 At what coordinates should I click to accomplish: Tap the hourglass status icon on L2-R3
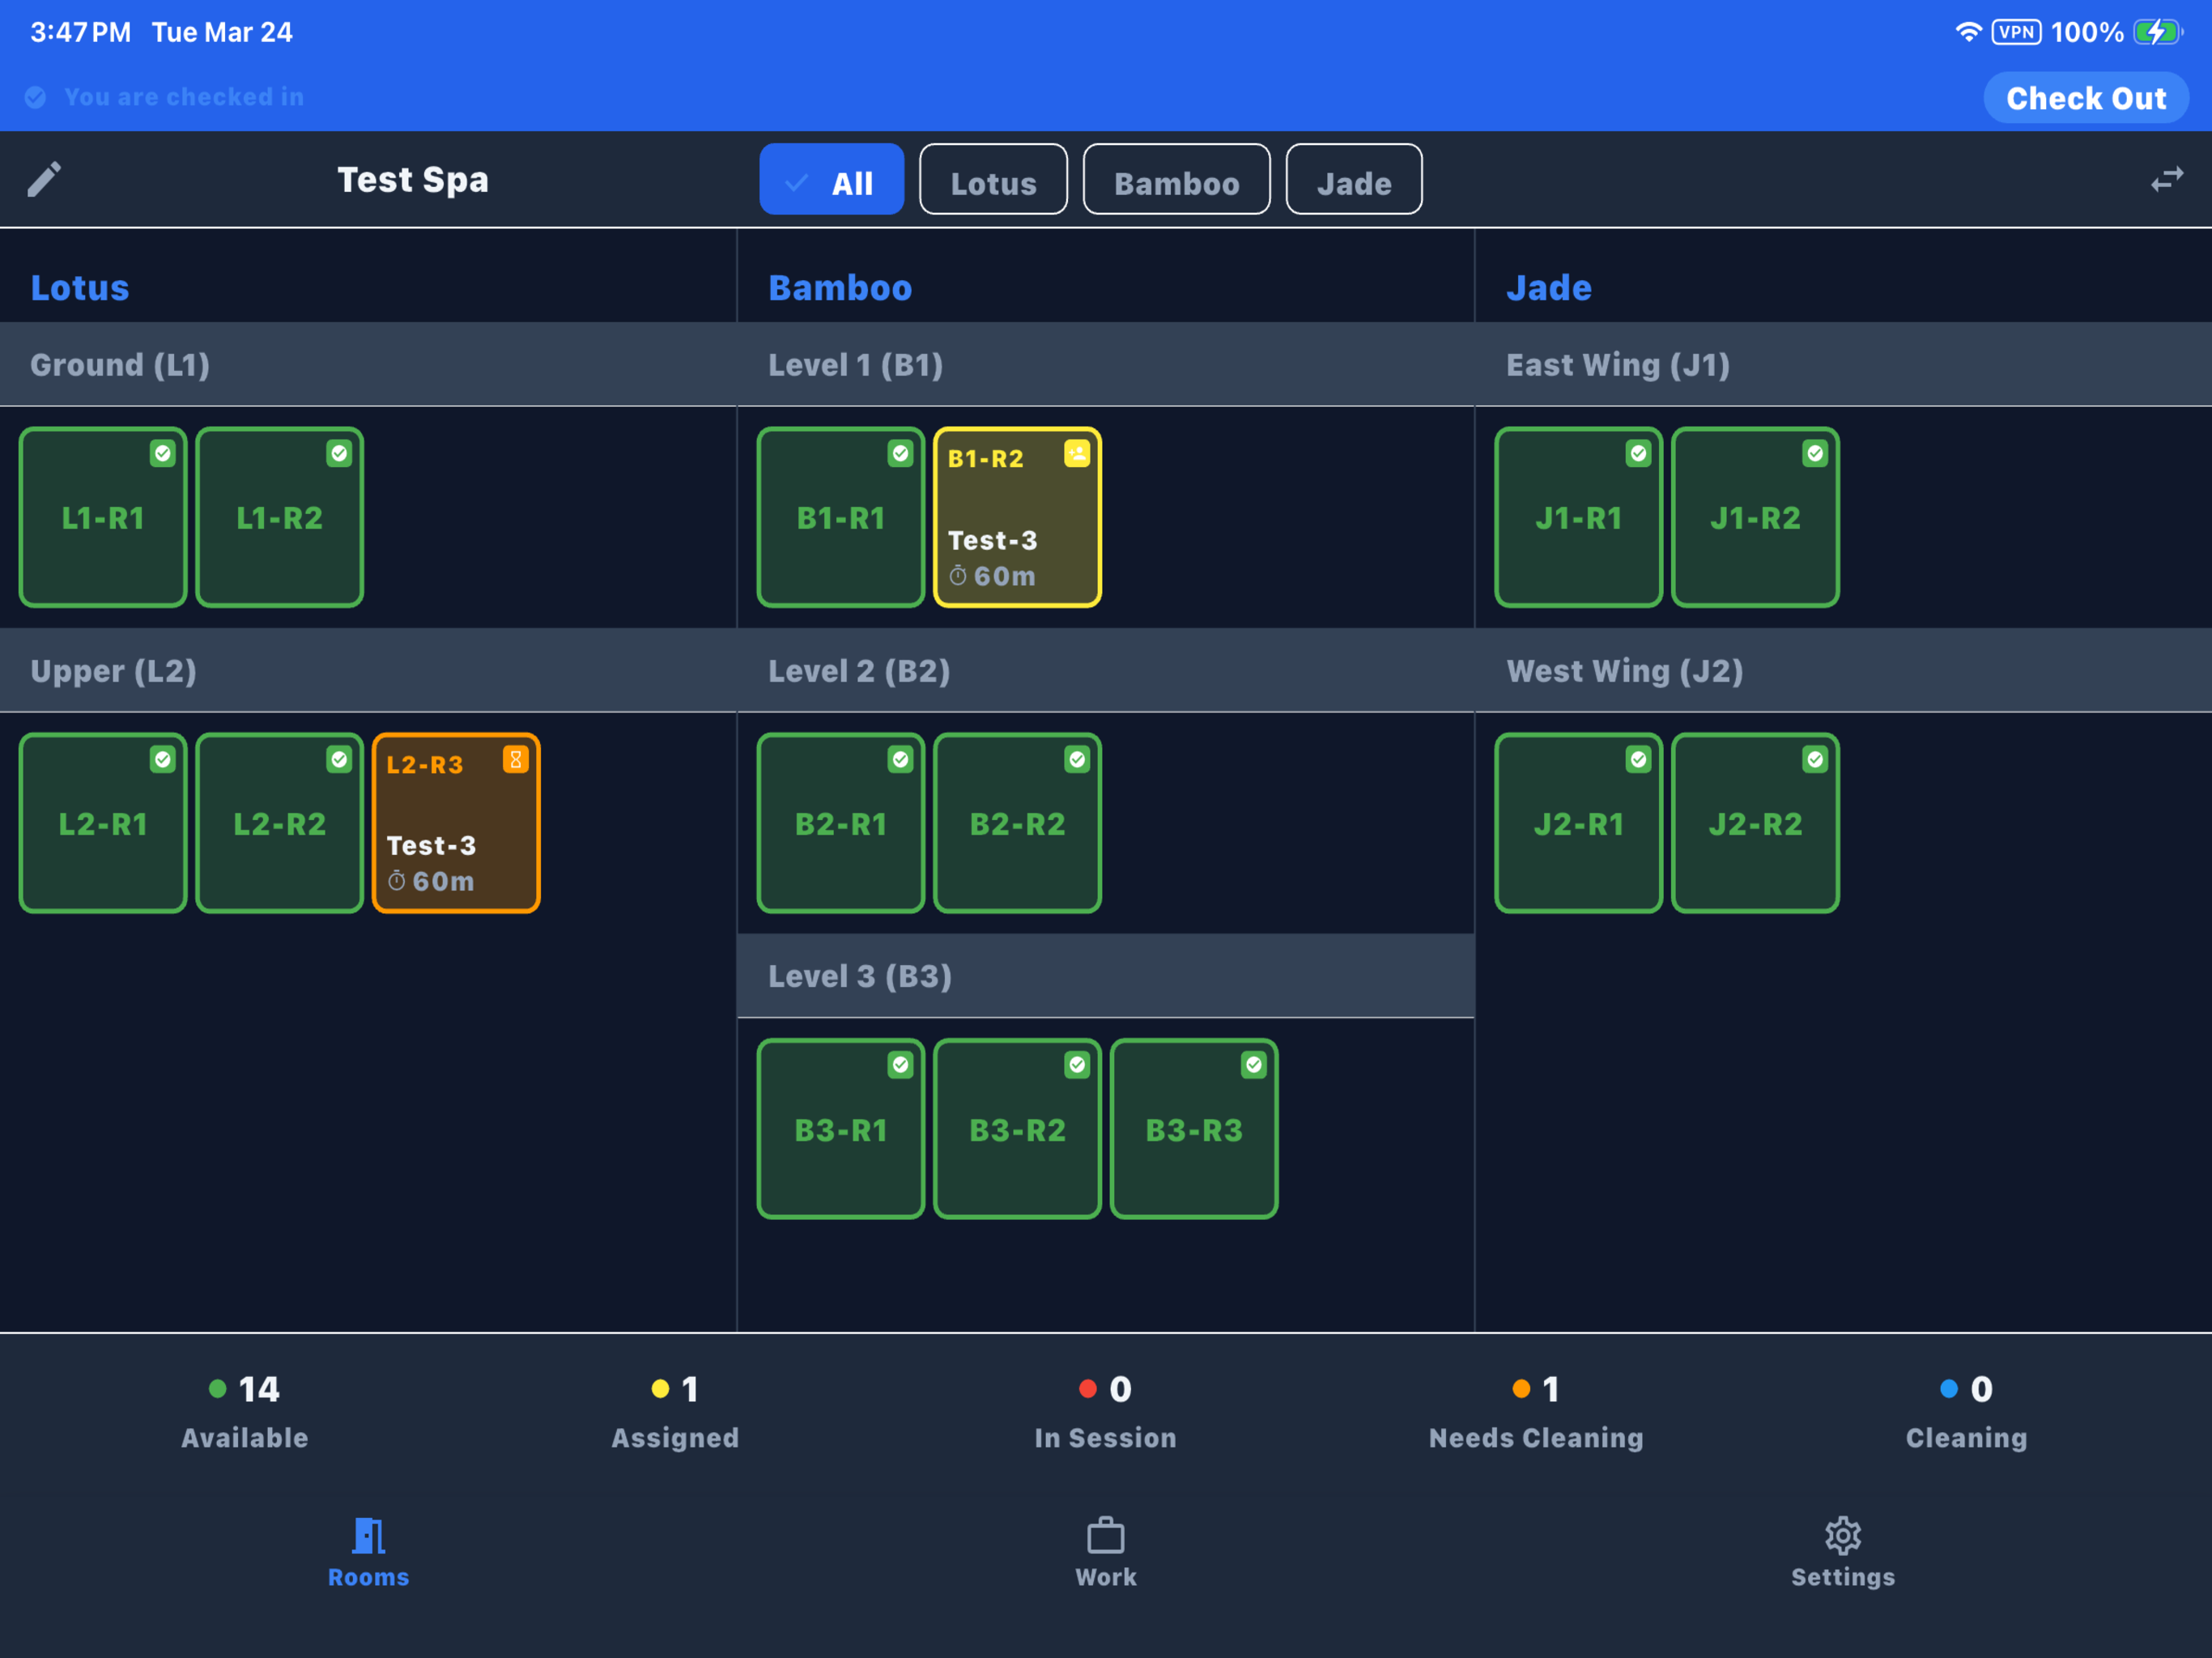coord(516,760)
